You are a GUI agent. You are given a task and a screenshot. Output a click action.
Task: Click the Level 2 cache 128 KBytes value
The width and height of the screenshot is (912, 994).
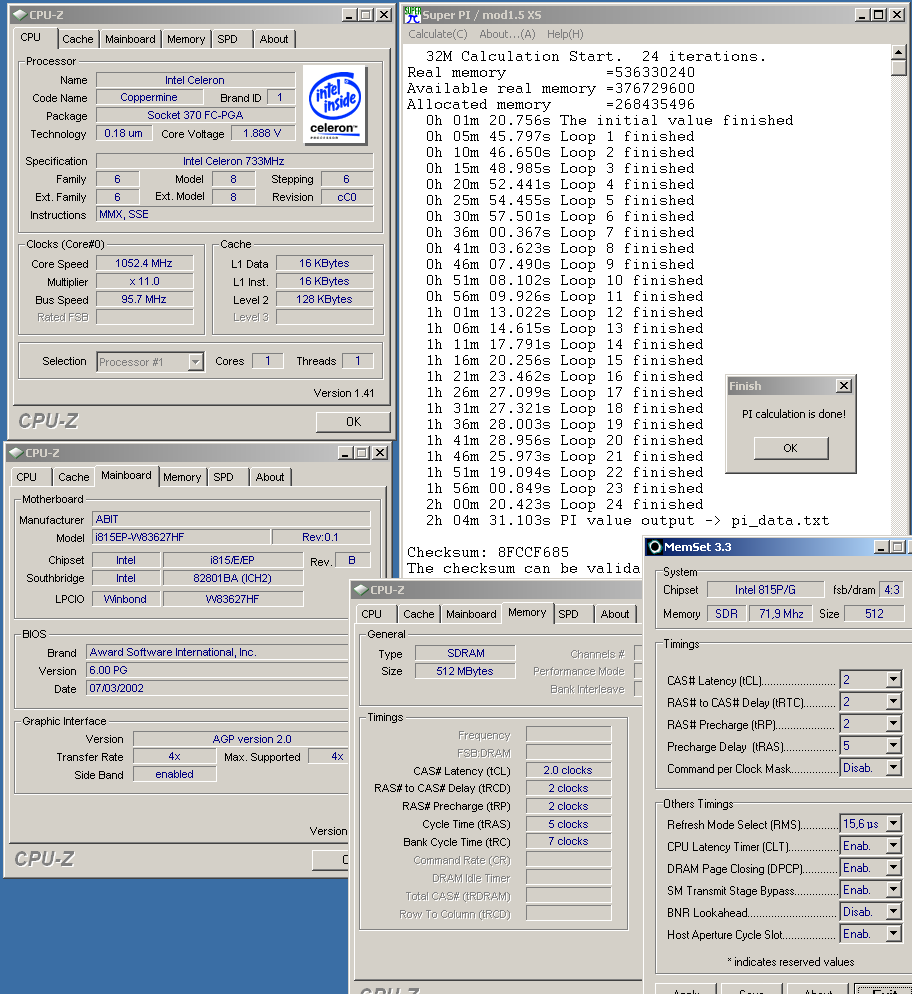coord(324,299)
